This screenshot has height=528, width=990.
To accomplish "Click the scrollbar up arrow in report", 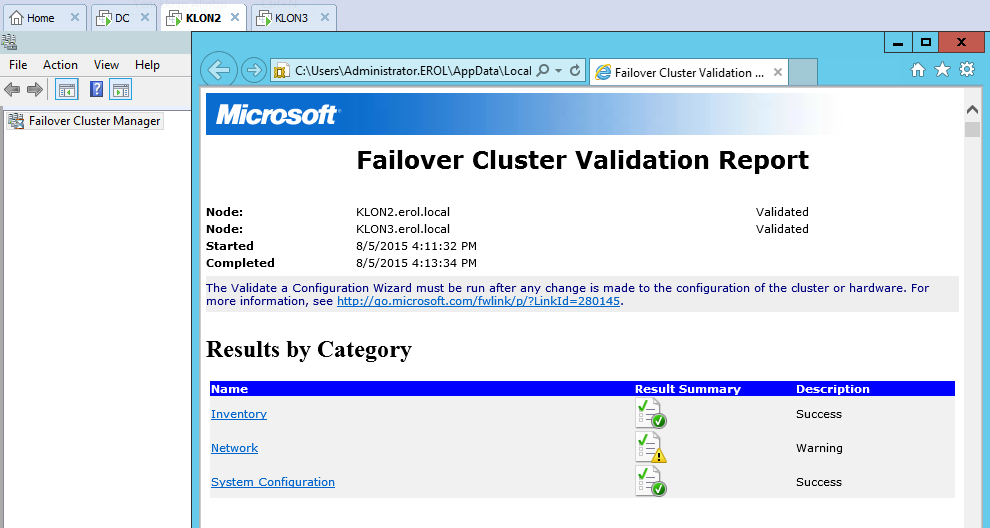I will tap(972, 109).
